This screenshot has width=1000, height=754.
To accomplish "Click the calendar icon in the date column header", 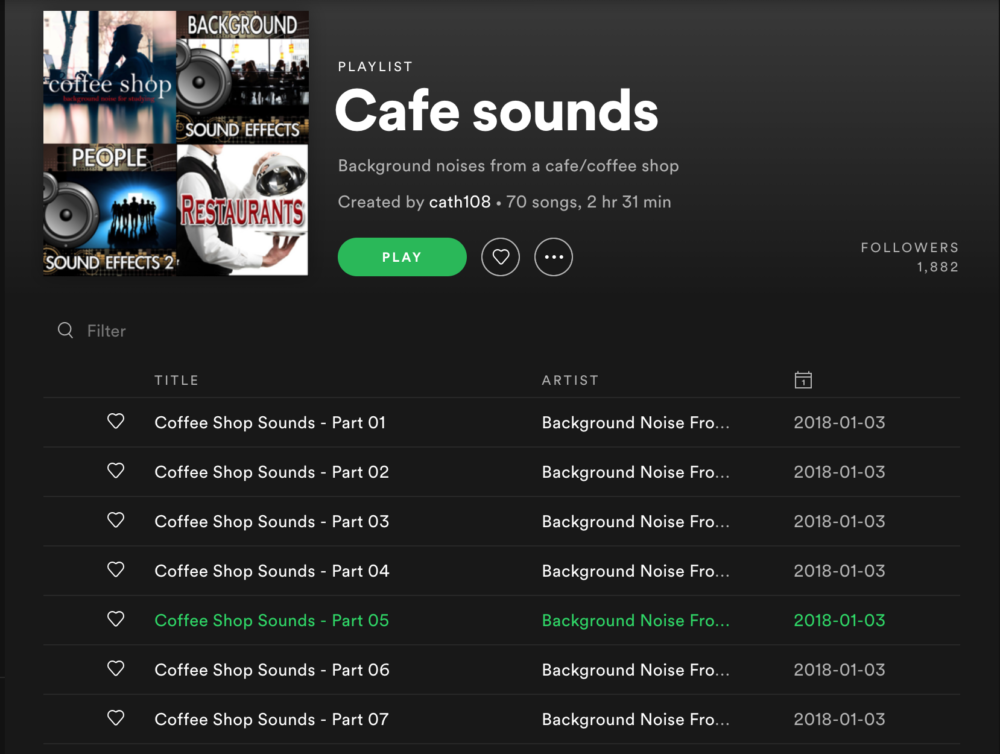I will coord(803,380).
